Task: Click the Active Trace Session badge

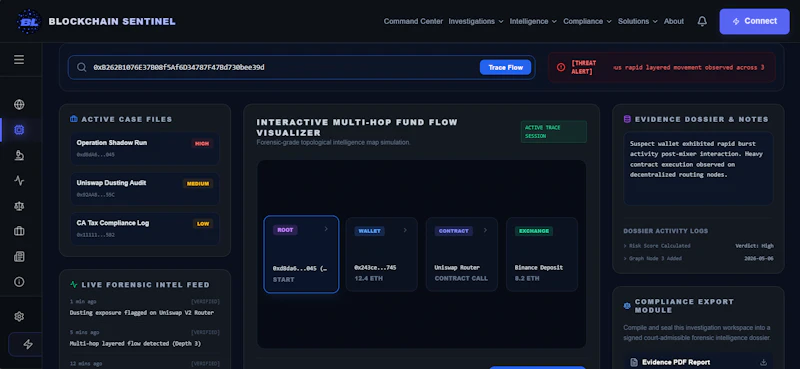Action: tap(553, 132)
